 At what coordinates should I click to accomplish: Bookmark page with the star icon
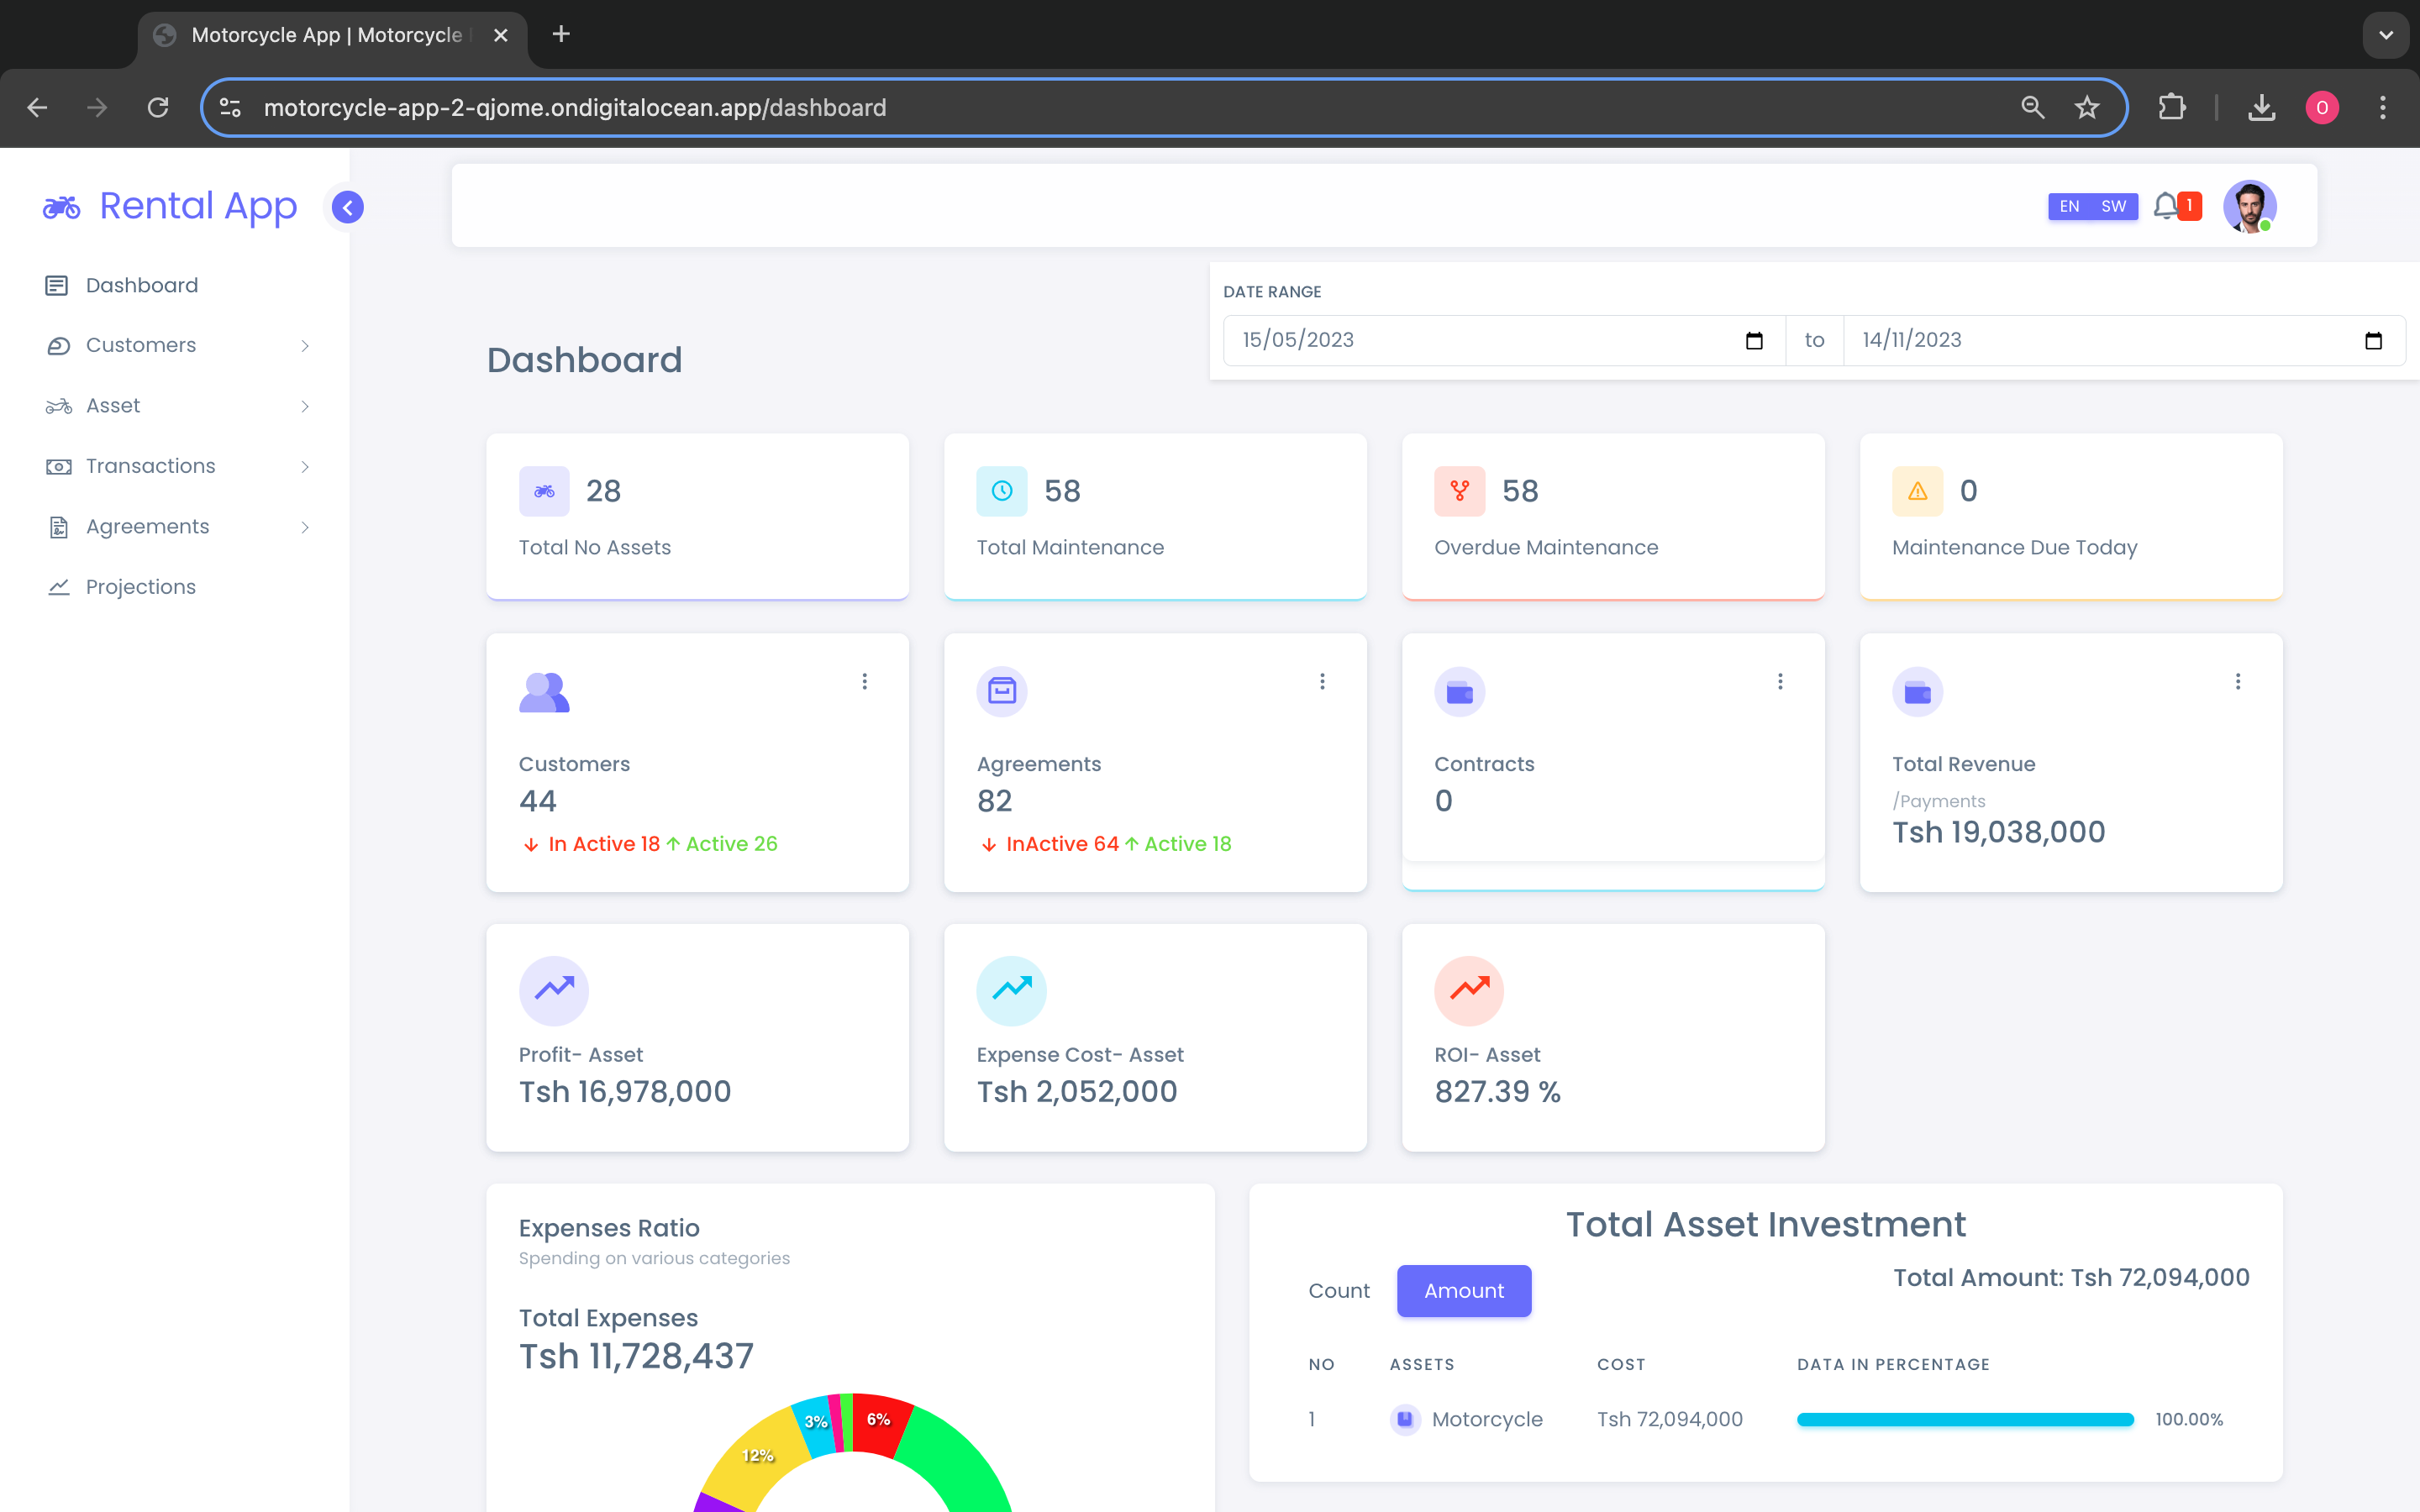2086,108
